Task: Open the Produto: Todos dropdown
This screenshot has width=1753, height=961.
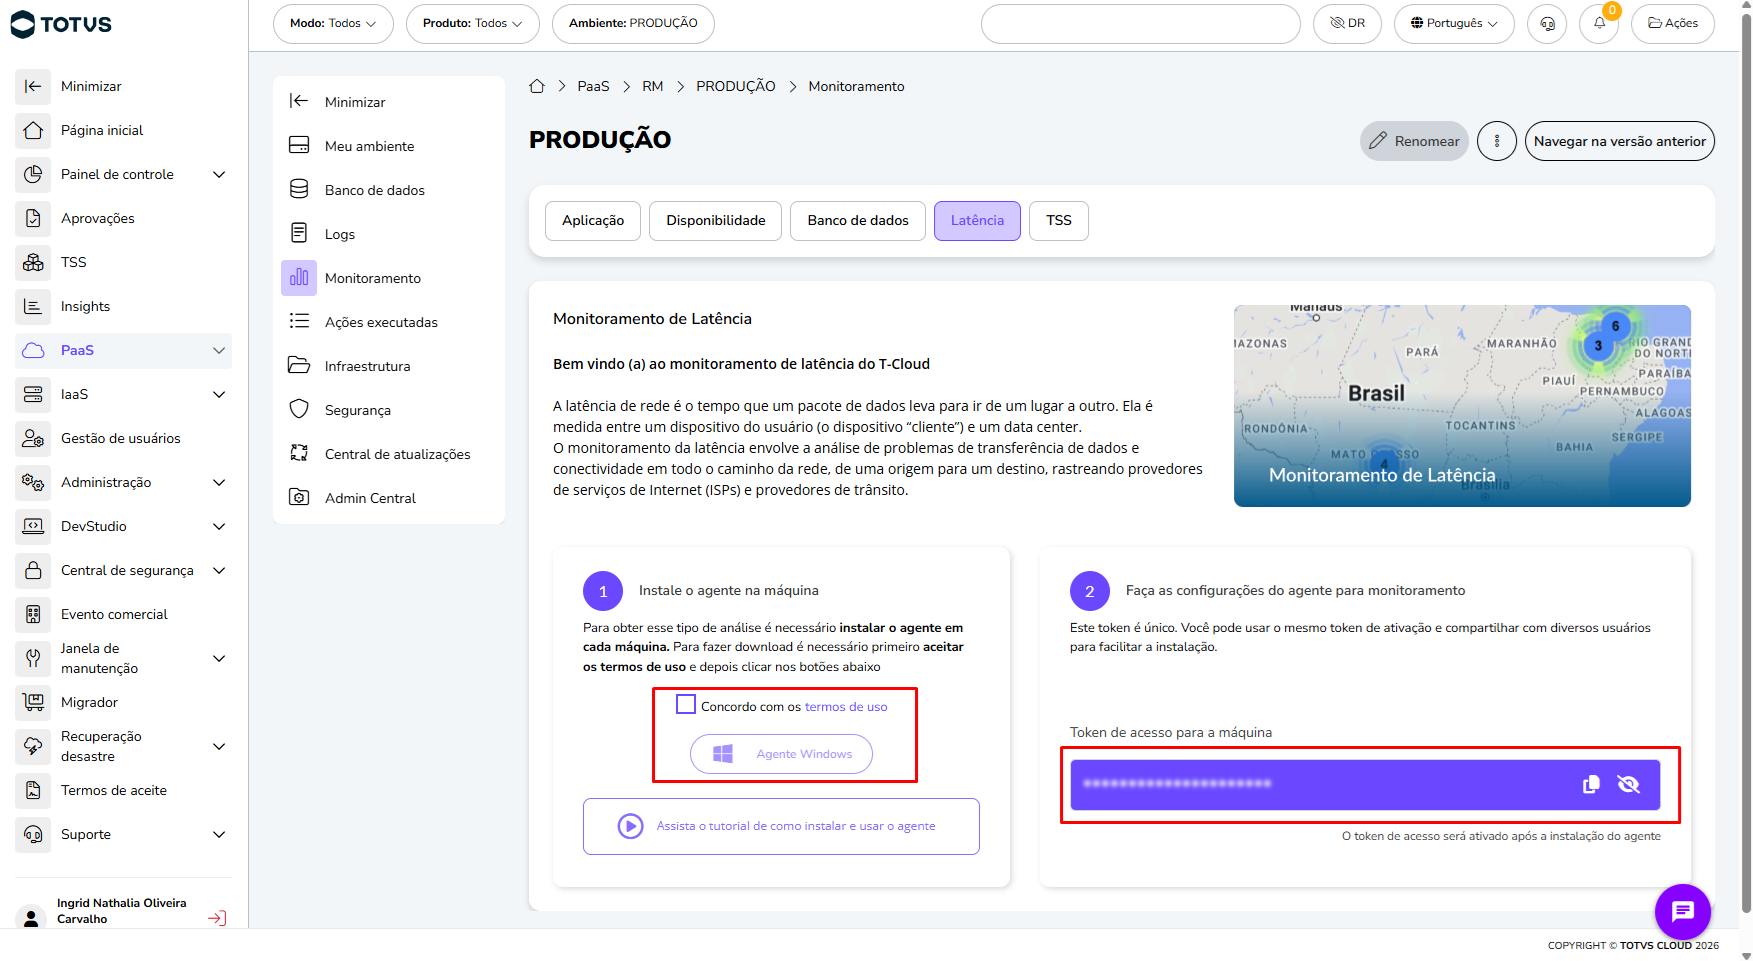Action: click(473, 24)
